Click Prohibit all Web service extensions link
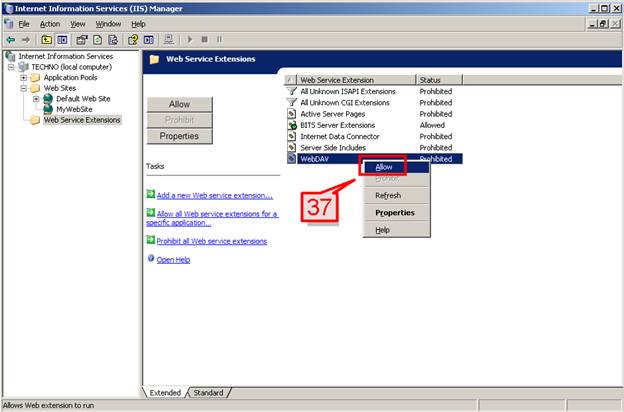Image resolution: width=624 pixels, height=412 pixels. point(211,241)
